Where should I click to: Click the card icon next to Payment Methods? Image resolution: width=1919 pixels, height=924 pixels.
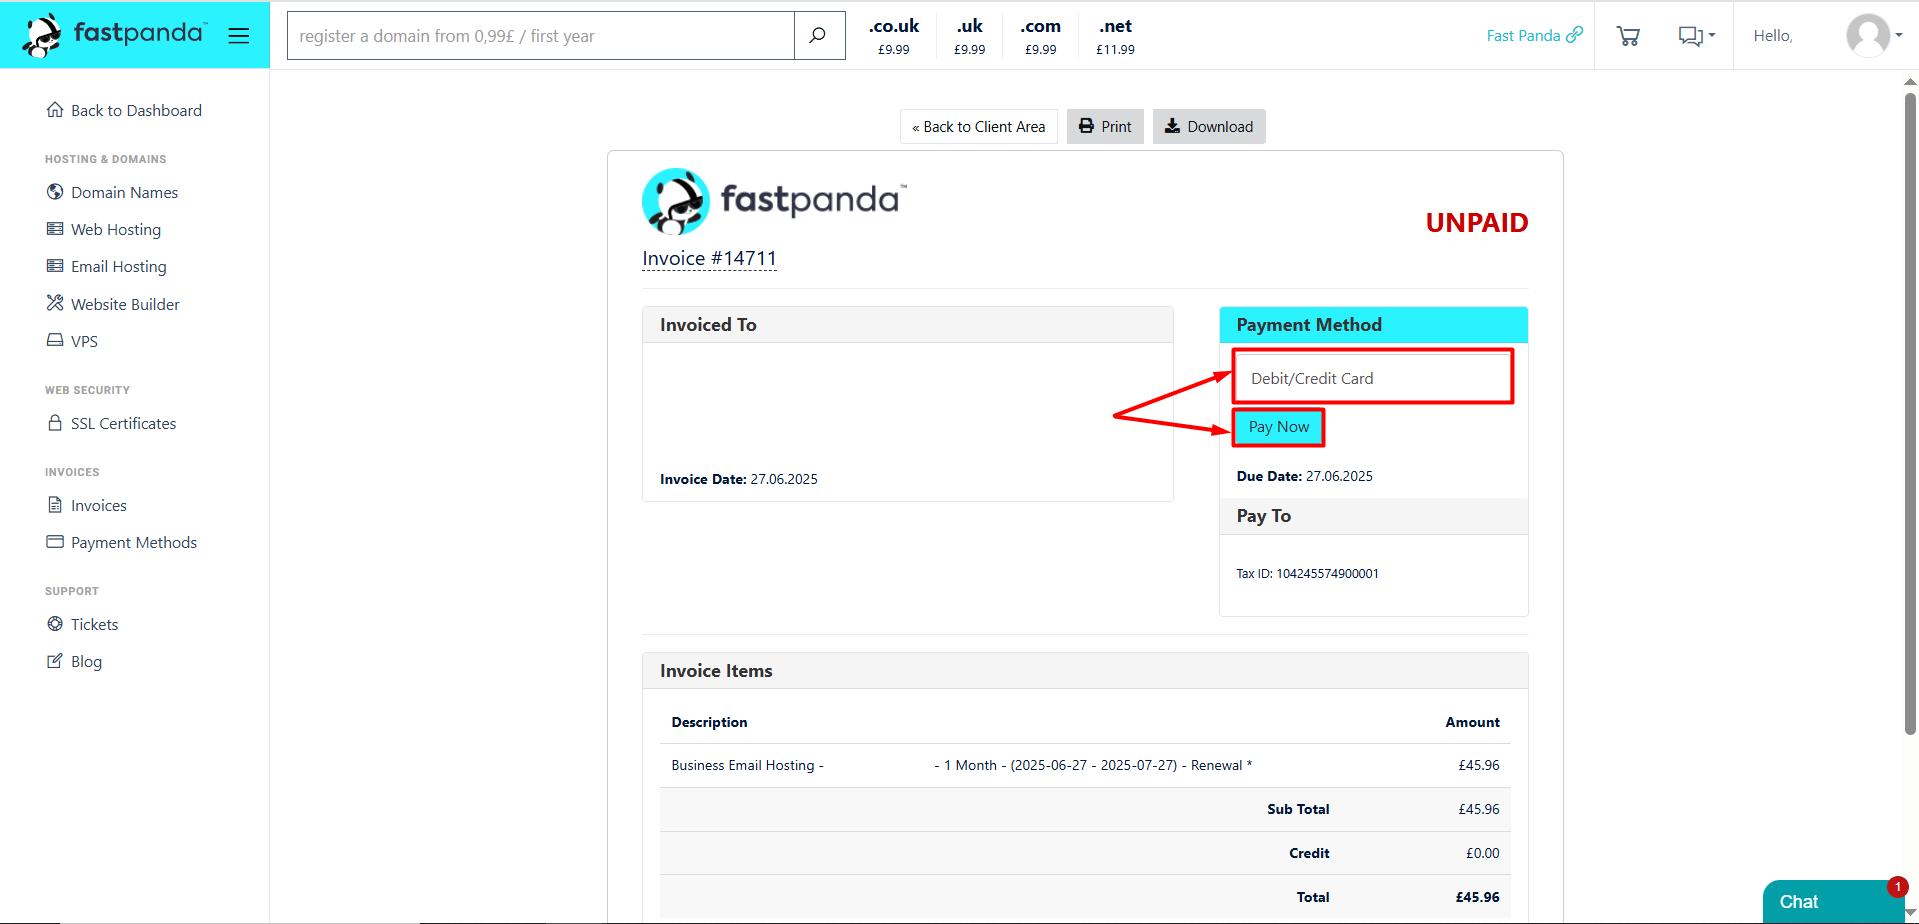(x=55, y=541)
